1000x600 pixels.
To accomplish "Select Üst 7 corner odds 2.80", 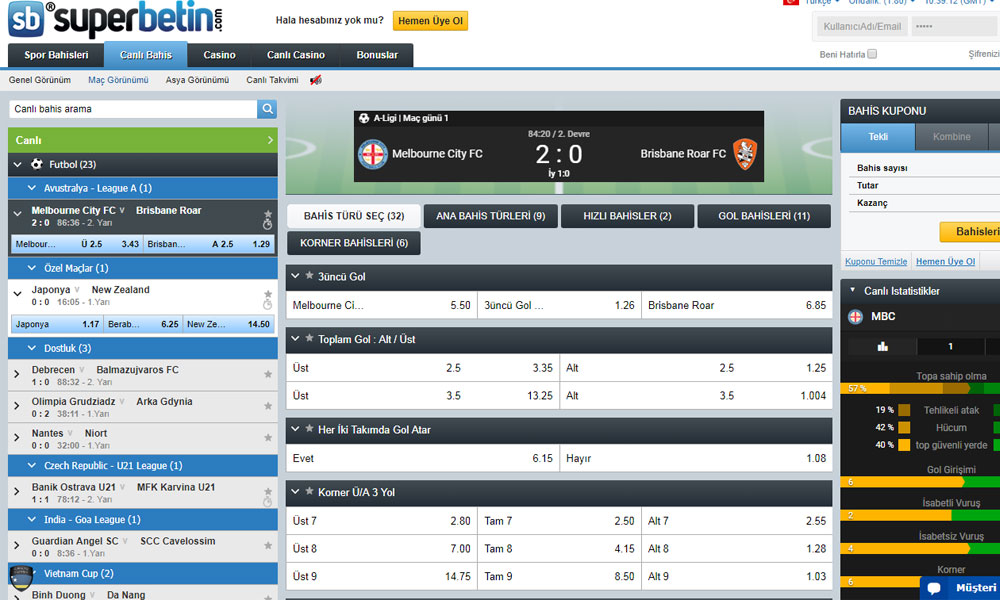I will point(381,521).
